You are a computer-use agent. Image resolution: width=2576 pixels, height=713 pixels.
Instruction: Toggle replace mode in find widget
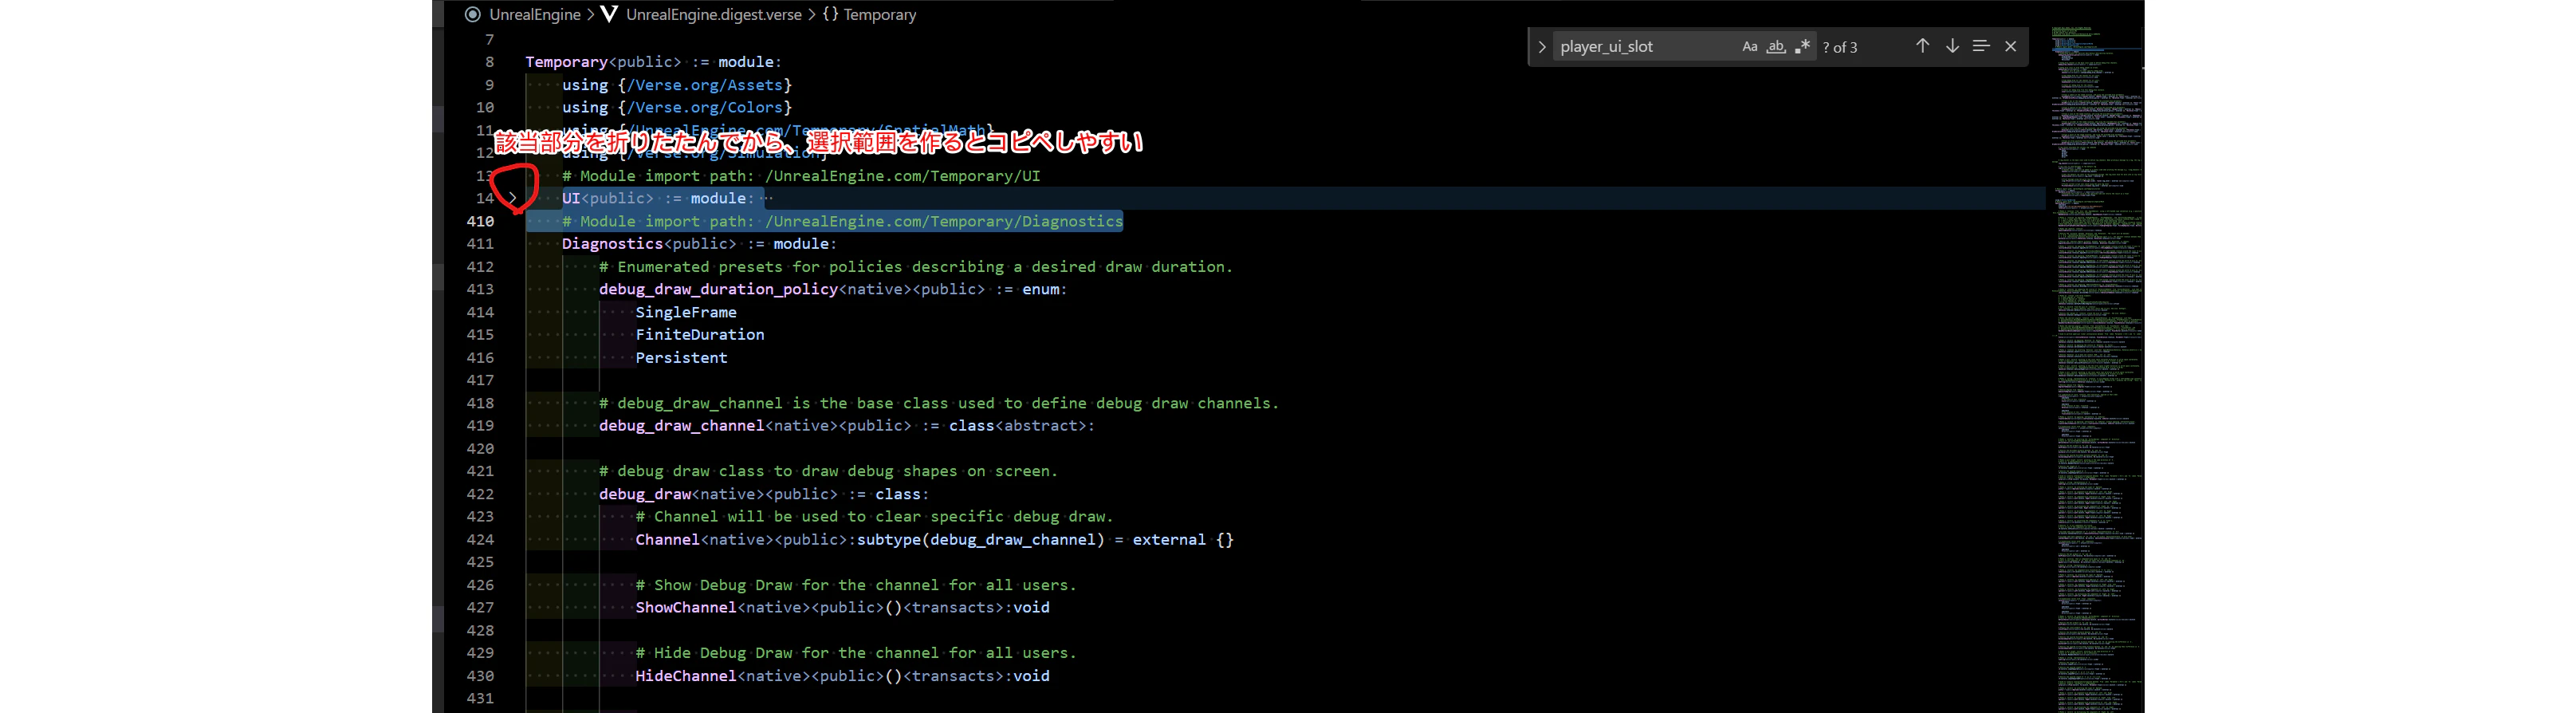[x=1541, y=47]
